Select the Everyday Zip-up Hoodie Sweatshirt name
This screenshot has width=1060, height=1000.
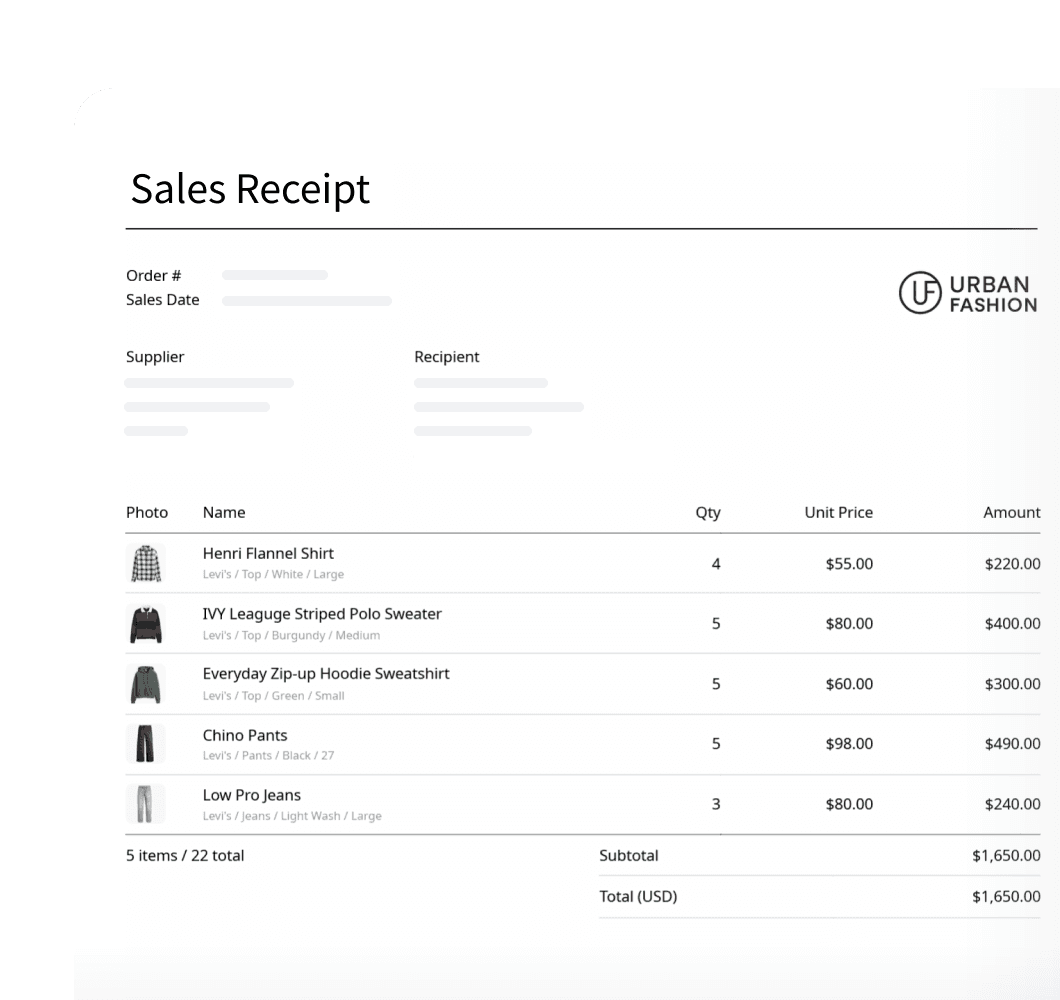(326, 674)
